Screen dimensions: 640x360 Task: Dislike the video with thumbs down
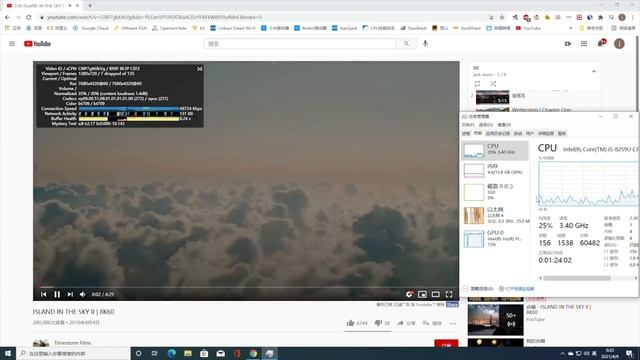click(x=378, y=323)
